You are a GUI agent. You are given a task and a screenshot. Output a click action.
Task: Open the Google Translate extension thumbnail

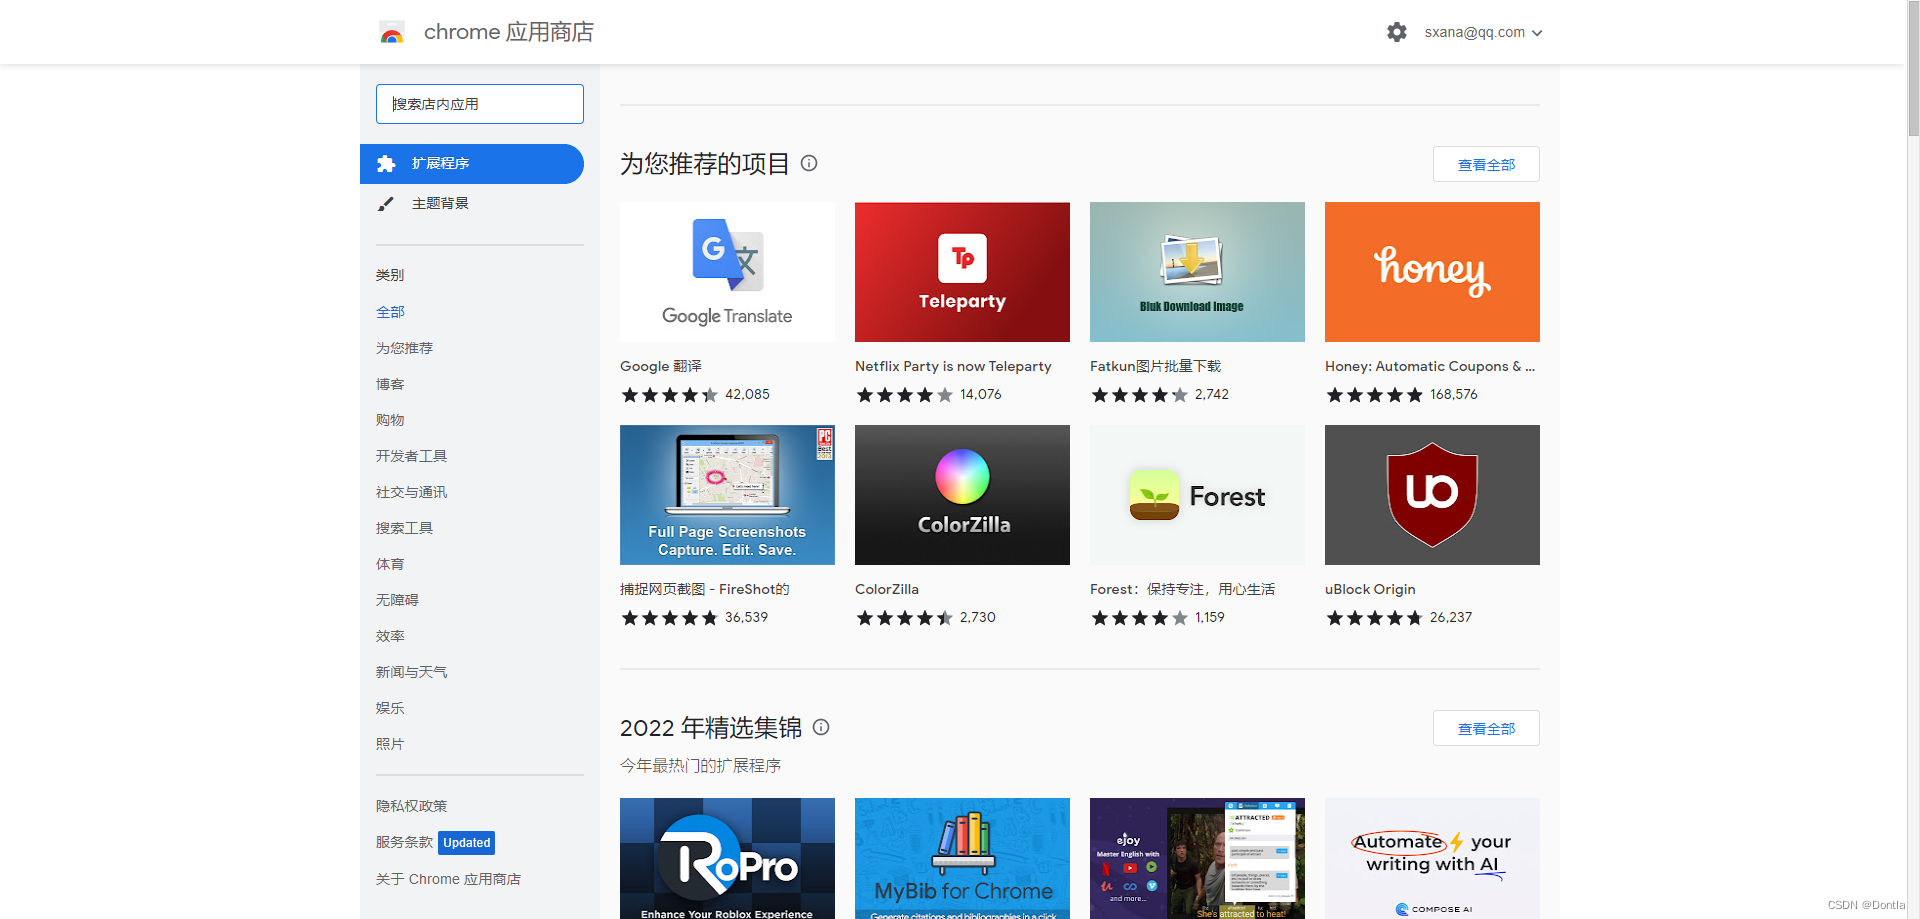[727, 272]
